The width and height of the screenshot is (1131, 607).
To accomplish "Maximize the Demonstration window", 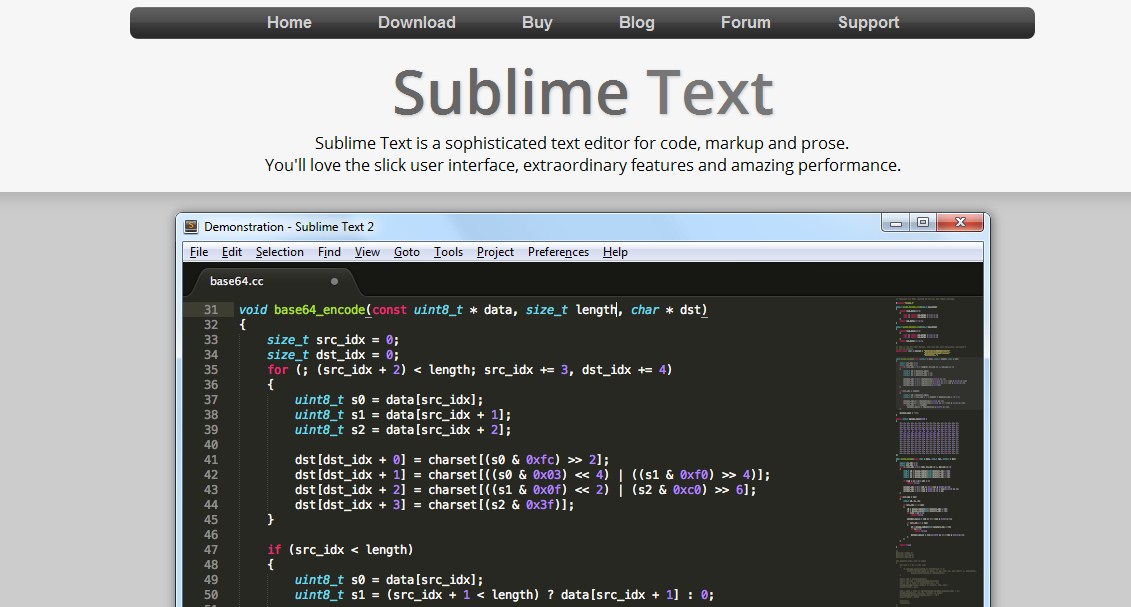I will [x=922, y=223].
